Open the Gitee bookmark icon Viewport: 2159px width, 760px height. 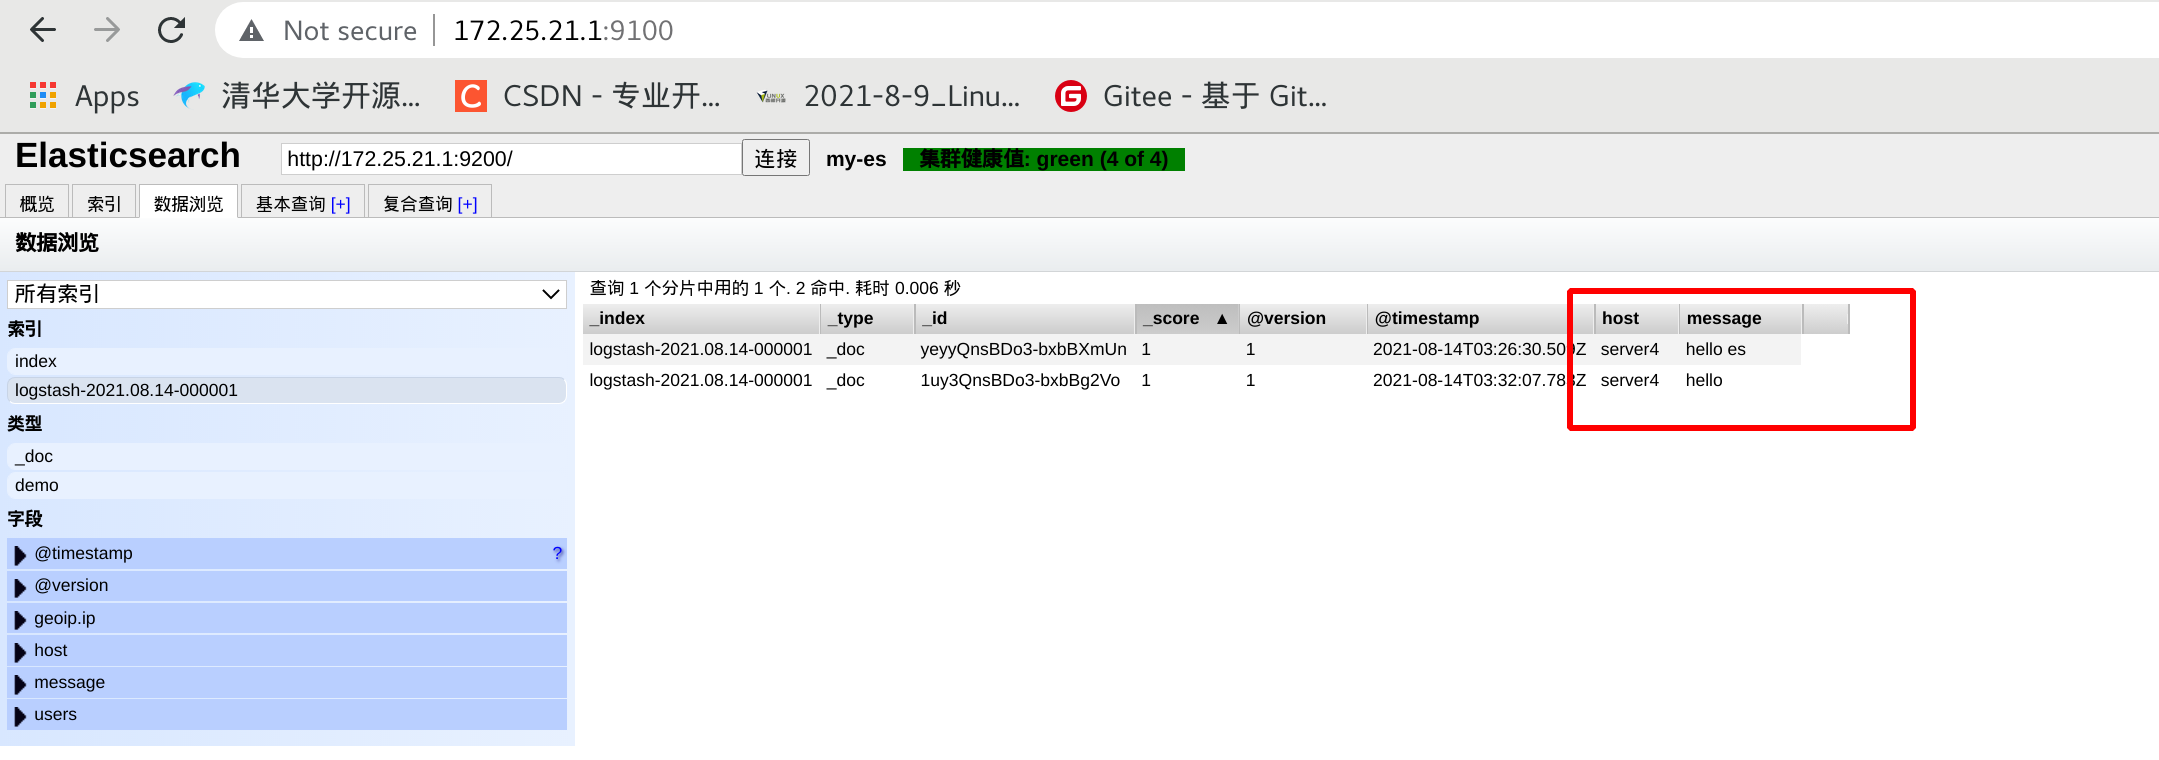pos(1071,96)
